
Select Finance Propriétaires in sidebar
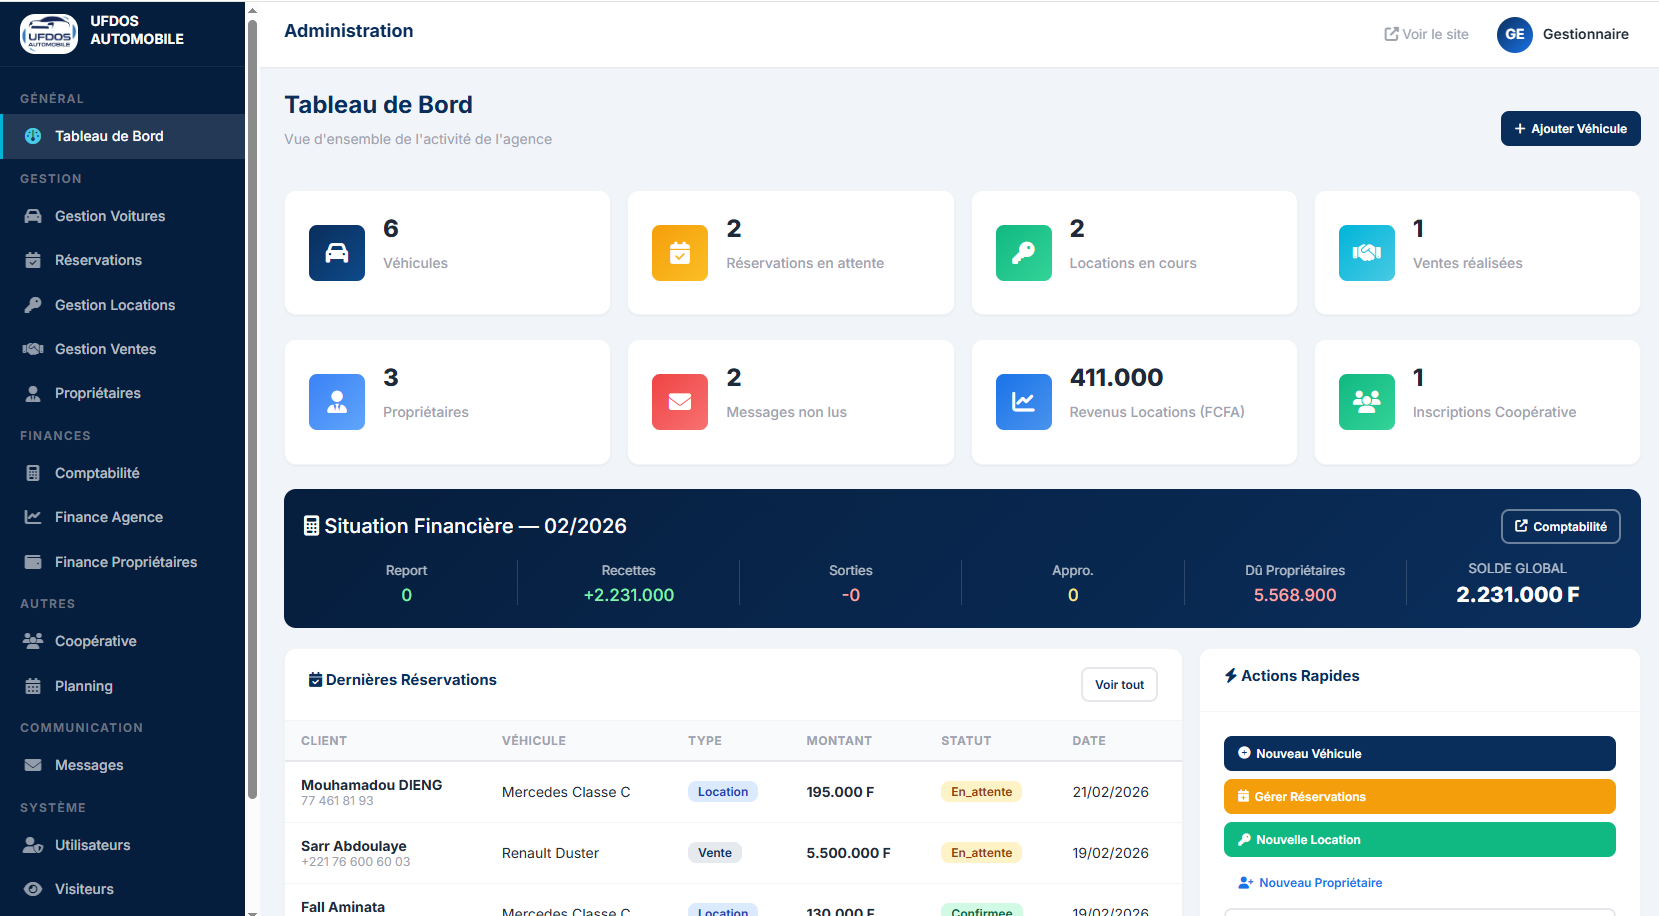point(126,562)
